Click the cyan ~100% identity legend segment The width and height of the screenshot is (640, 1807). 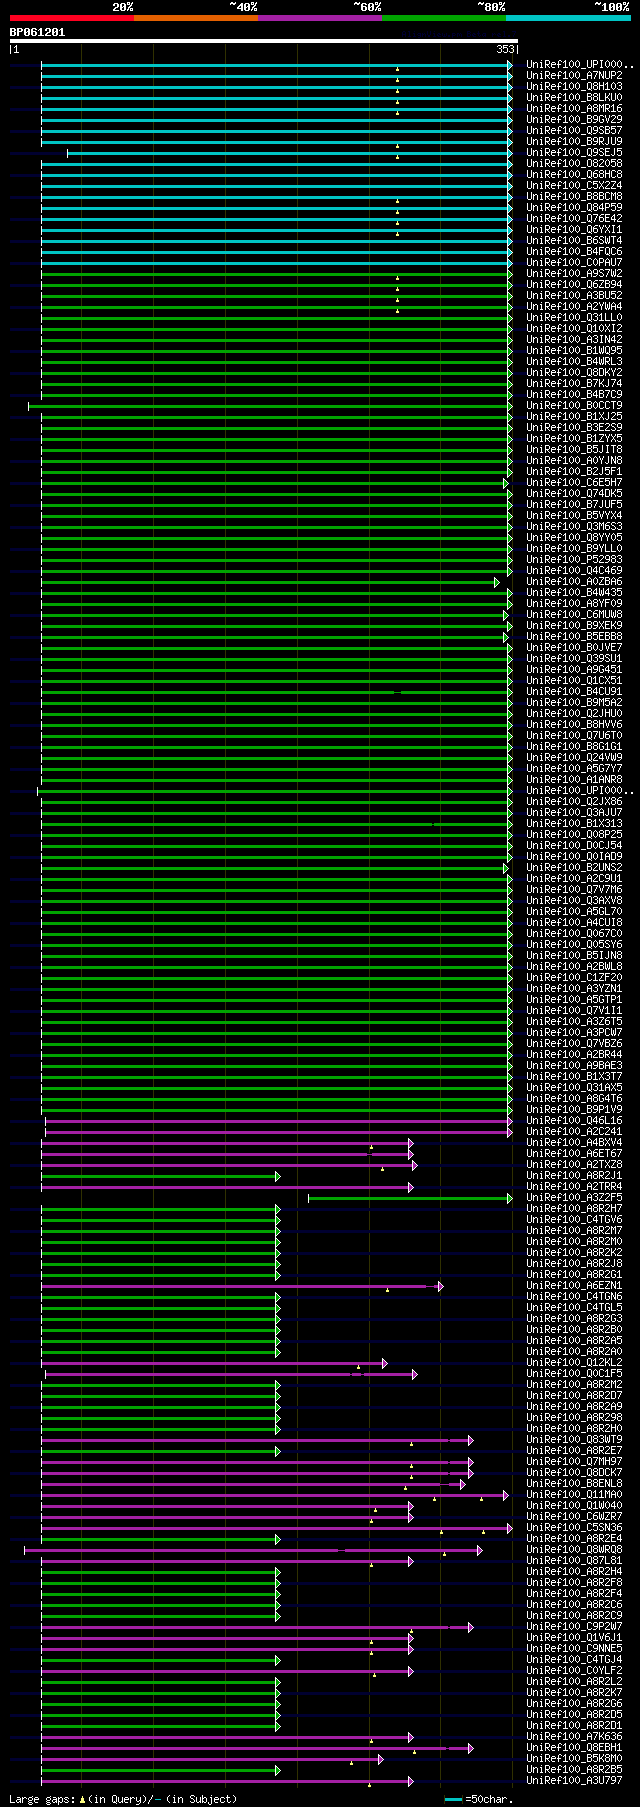567,17
